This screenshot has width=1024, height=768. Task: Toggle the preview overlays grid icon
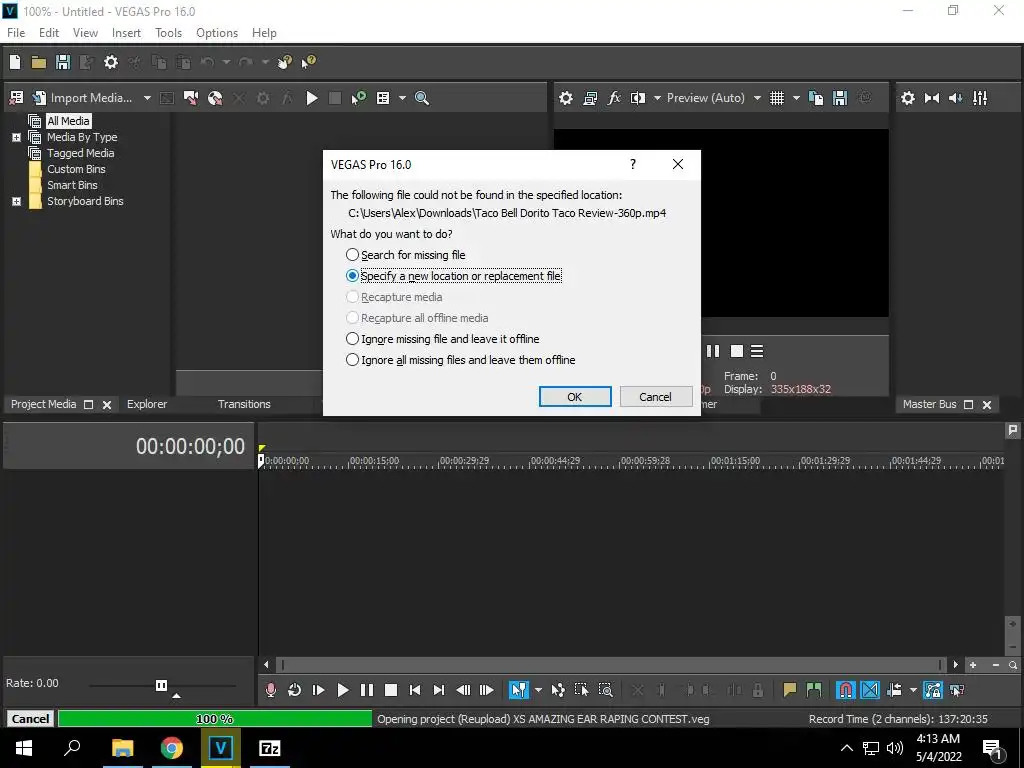[x=776, y=98]
